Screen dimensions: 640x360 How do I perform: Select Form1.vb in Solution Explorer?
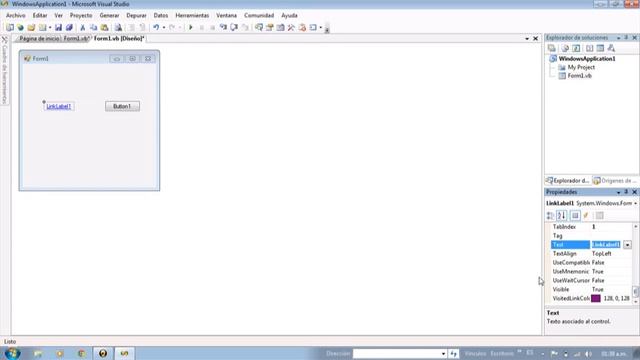pos(580,76)
